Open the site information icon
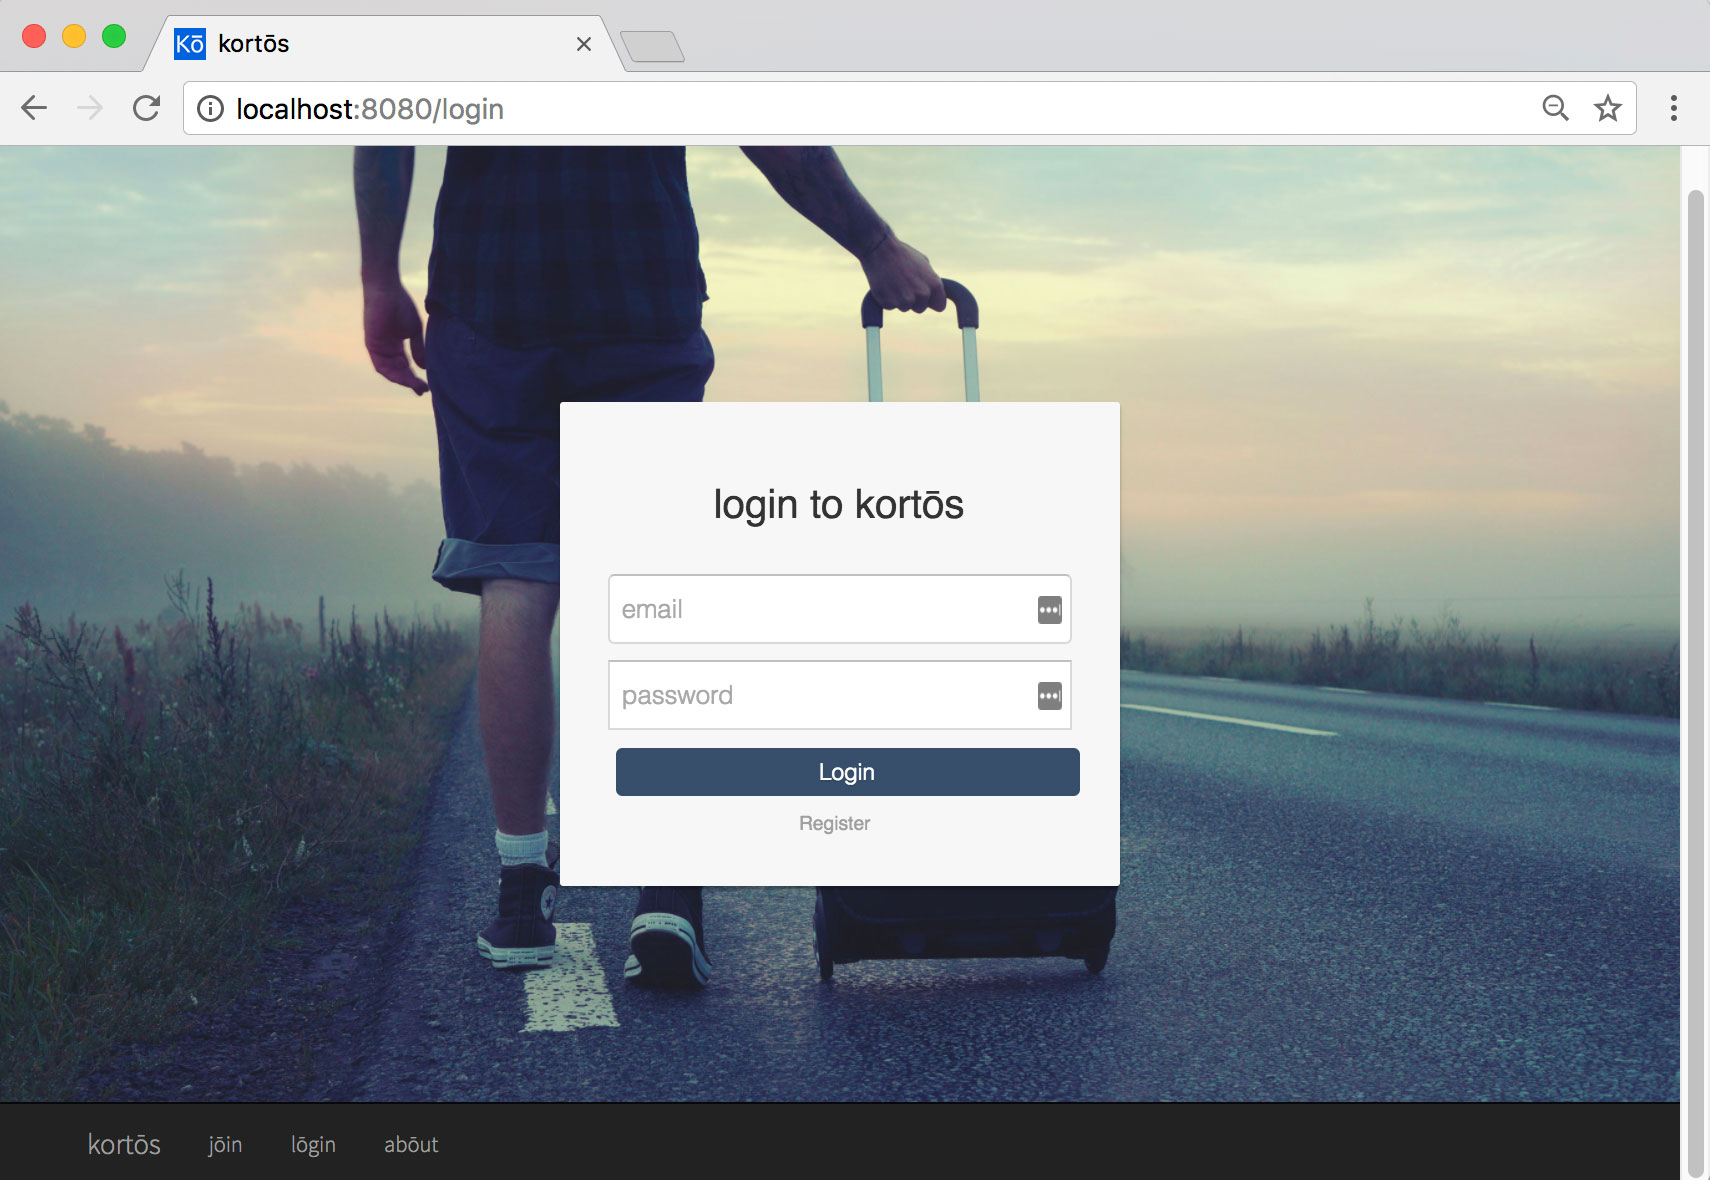1710x1180 pixels. [x=210, y=108]
